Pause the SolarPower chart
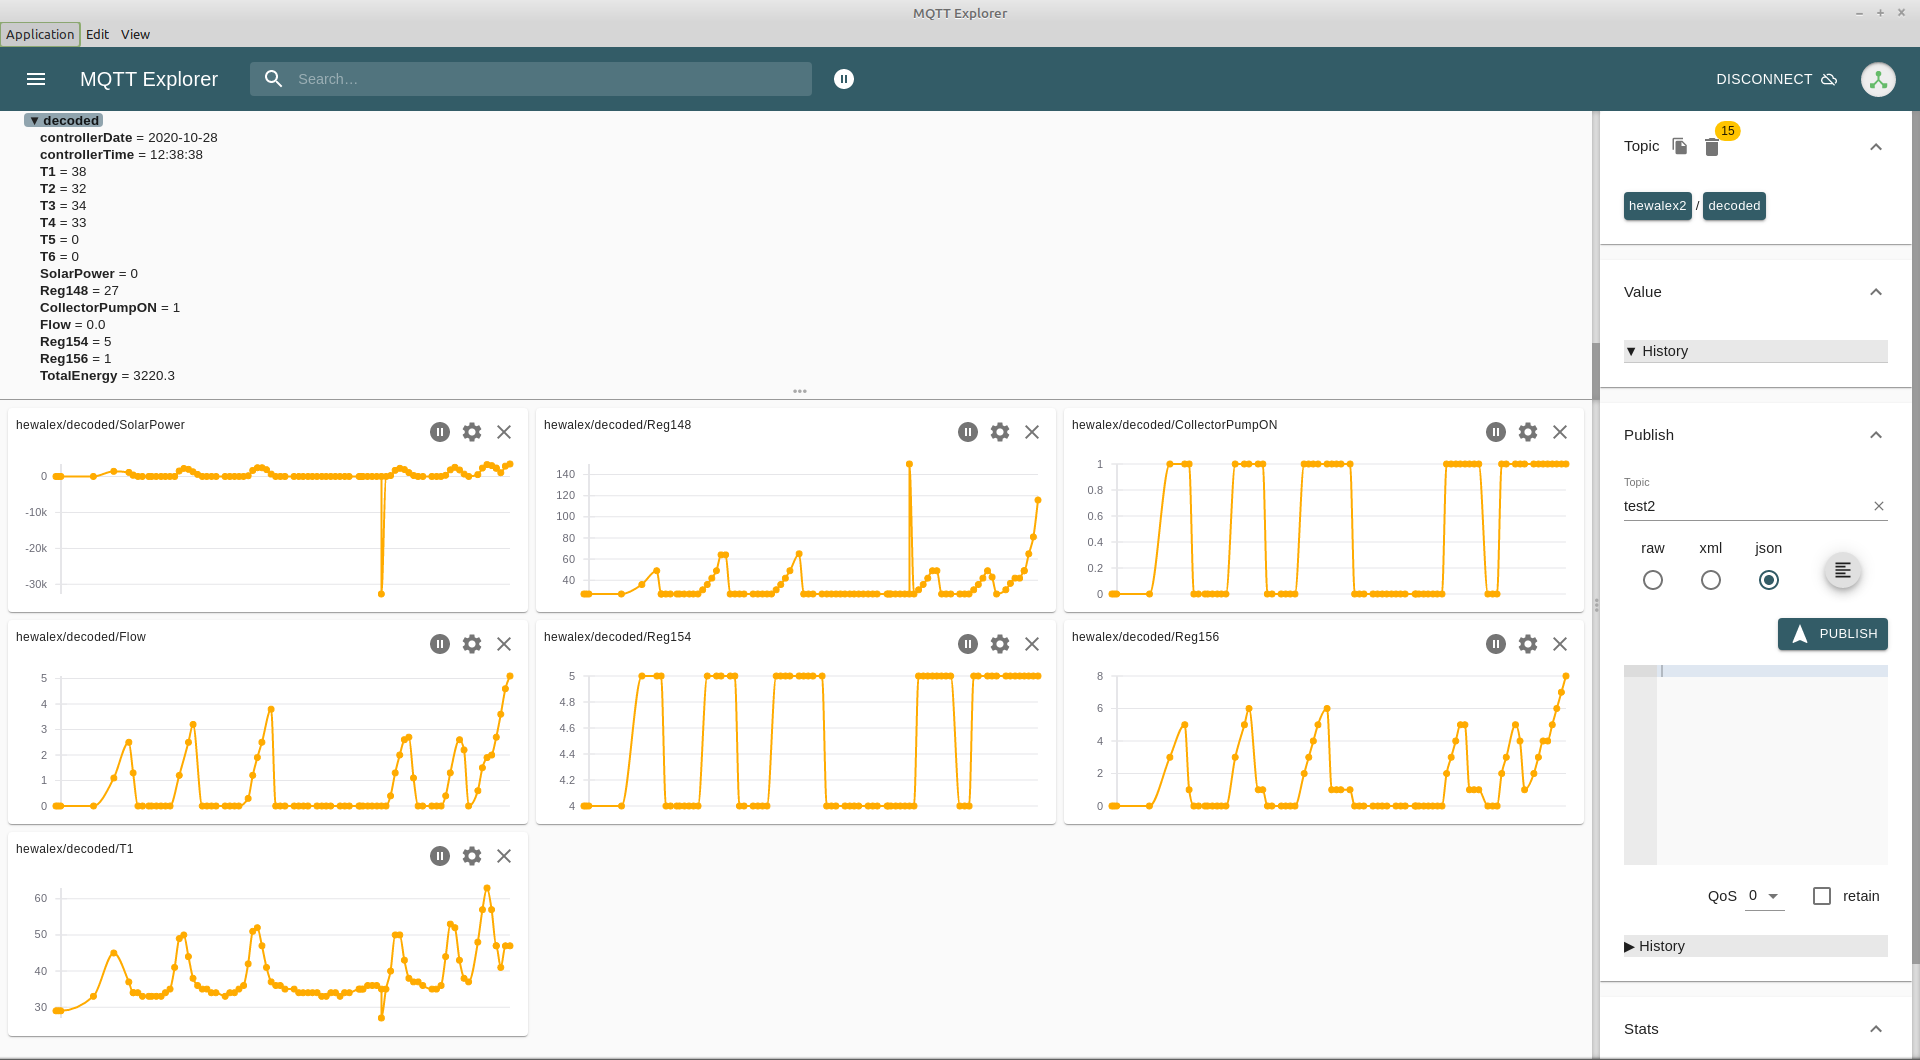Image resolution: width=1920 pixels, height=1060 pixels. (440, 432)
